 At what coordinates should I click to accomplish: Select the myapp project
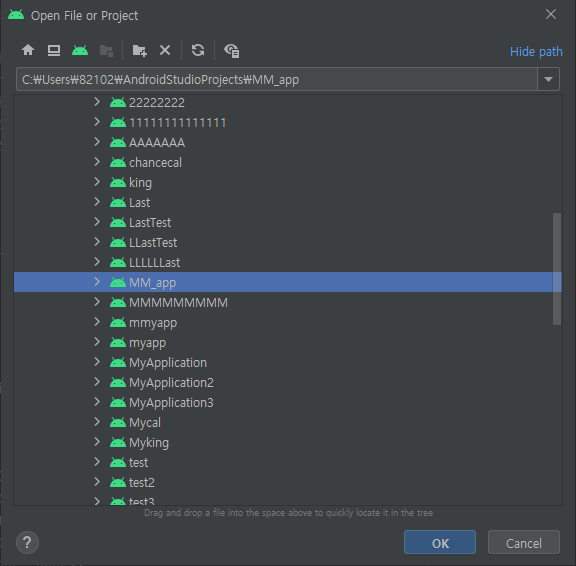[x=288, y=342]
